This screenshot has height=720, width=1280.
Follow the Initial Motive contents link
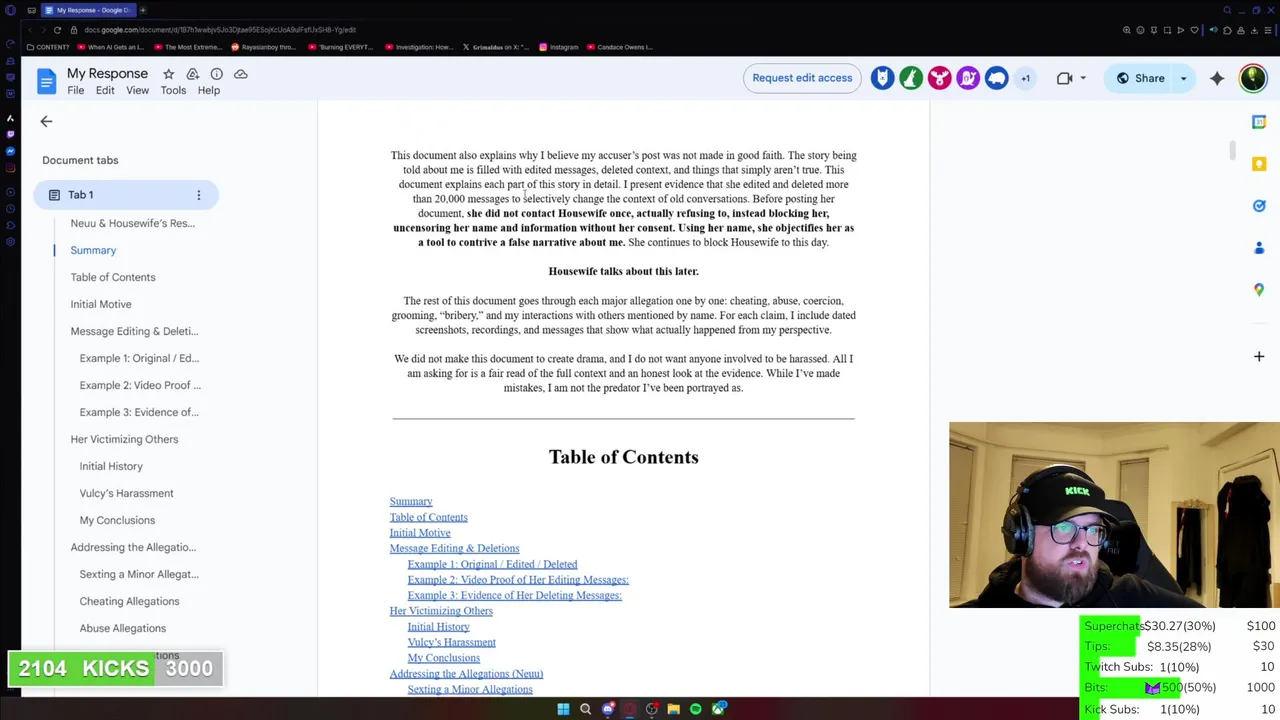(x=420, y=533)
